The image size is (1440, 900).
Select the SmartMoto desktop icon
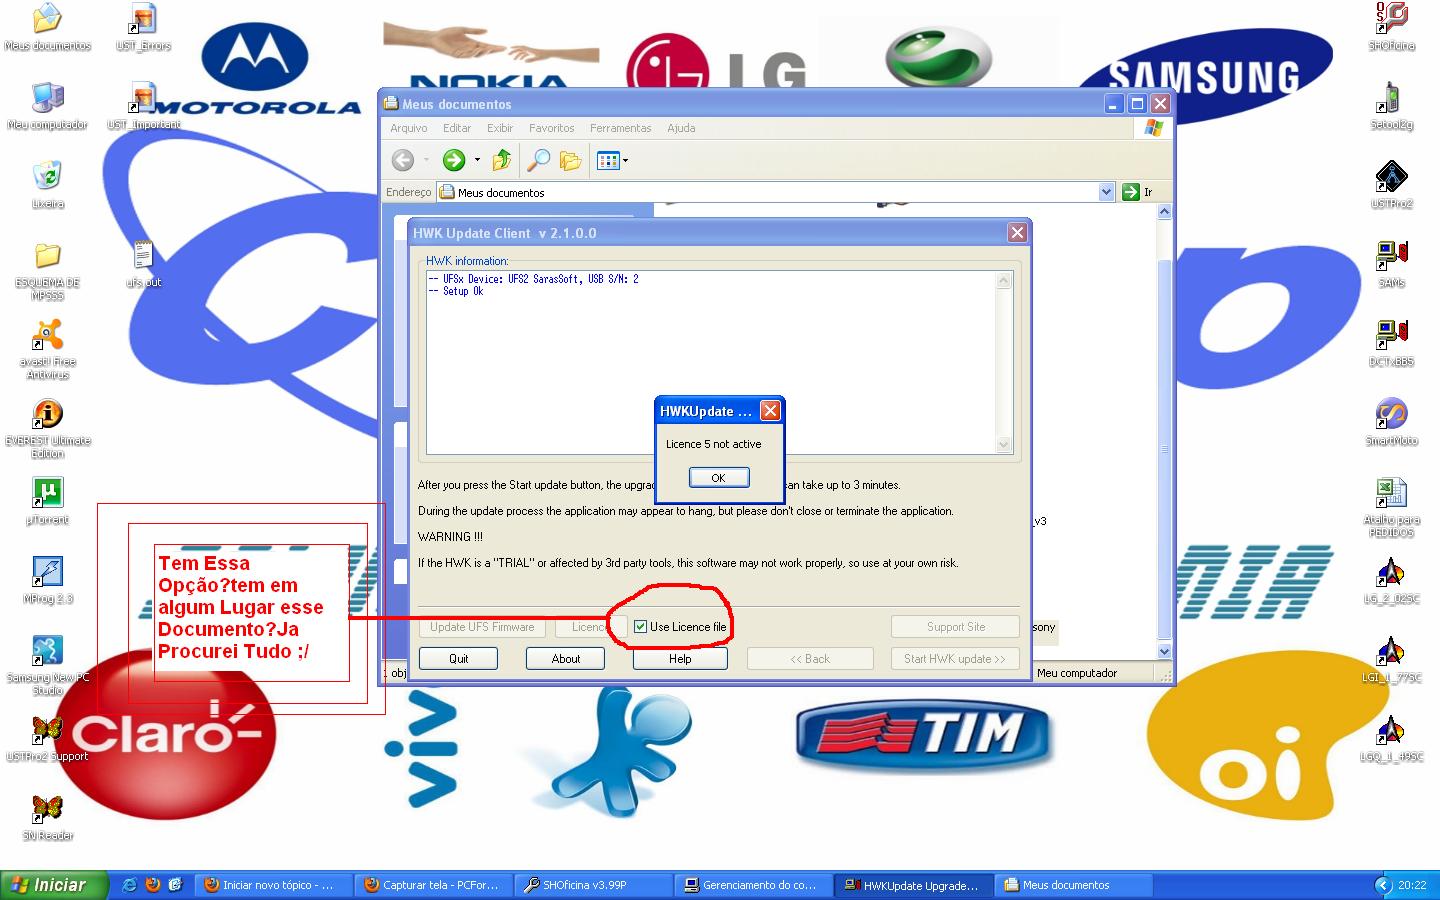click(x=1391, y=422)
